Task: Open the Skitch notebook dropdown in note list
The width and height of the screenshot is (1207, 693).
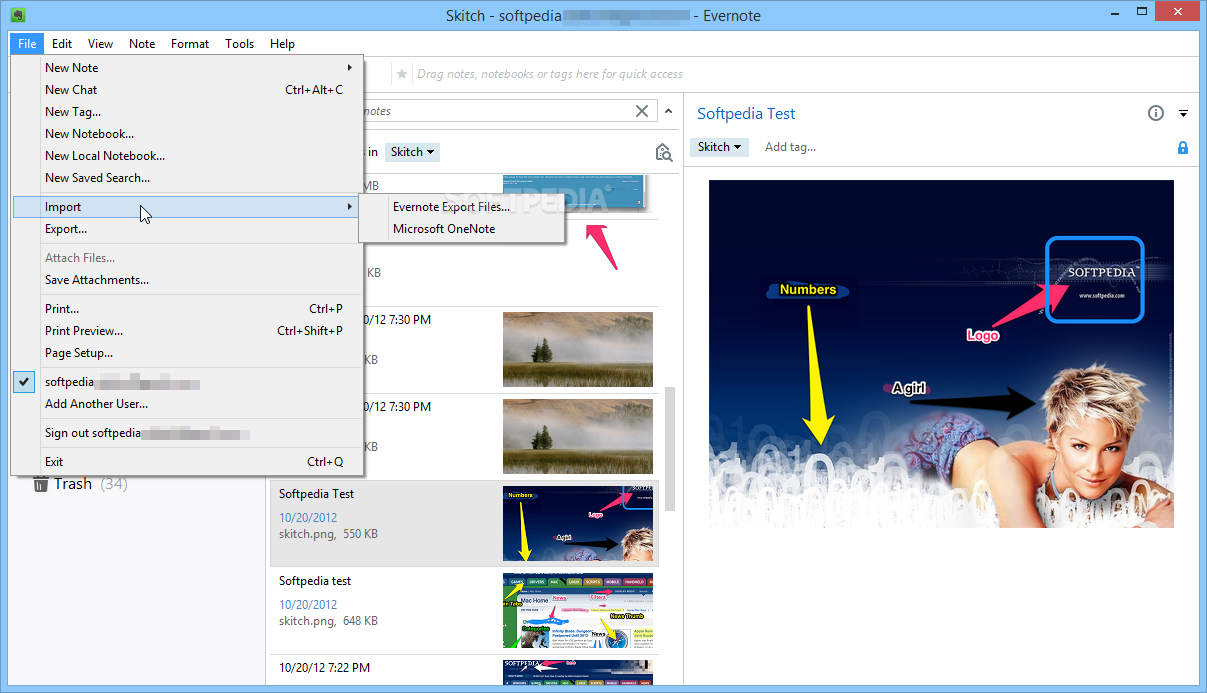Action: (x=412, y=152)
